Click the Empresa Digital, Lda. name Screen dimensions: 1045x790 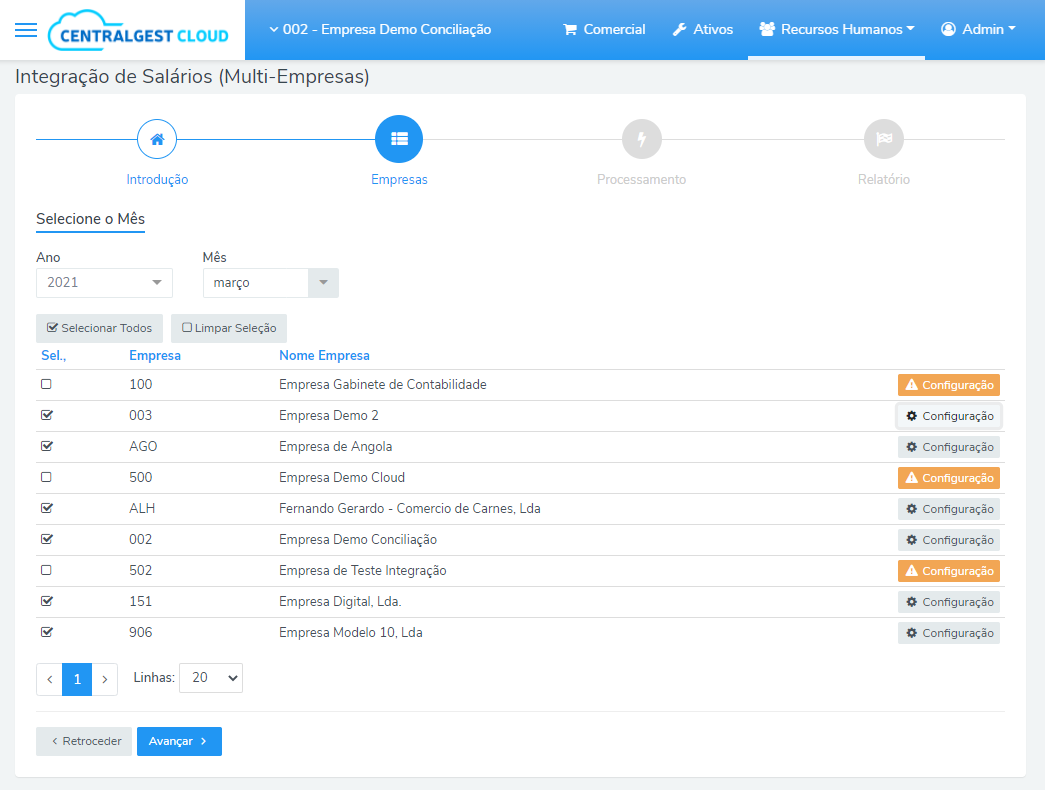pyautogui.click(x=340, y=601)
